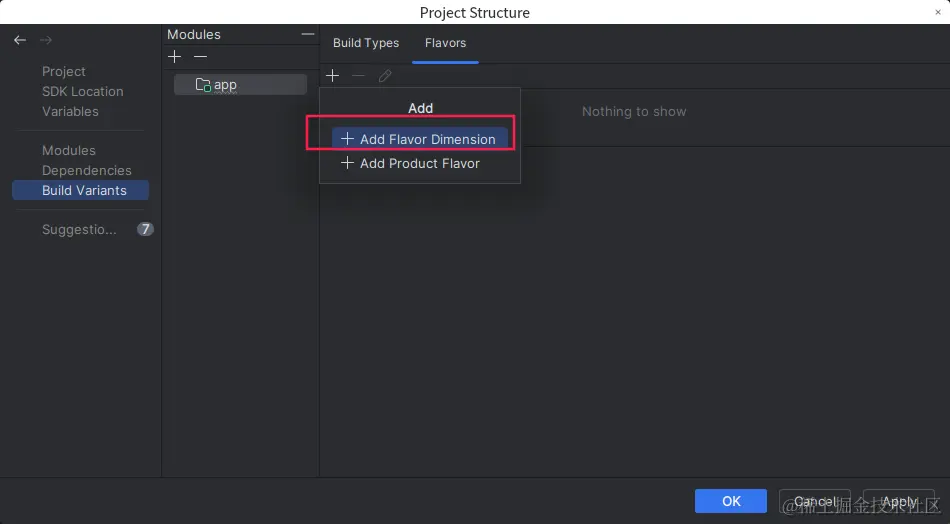The width and height of the screenshot is (950, 524).
Task: Open the Project settings section
Action: point(64,71)
